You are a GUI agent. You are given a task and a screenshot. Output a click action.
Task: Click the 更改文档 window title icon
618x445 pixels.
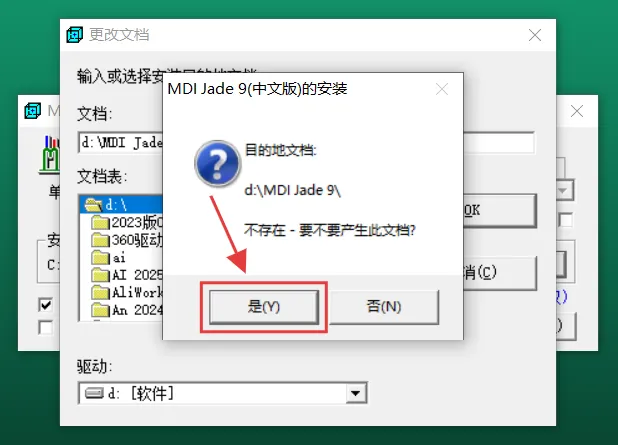pos(74,35)
